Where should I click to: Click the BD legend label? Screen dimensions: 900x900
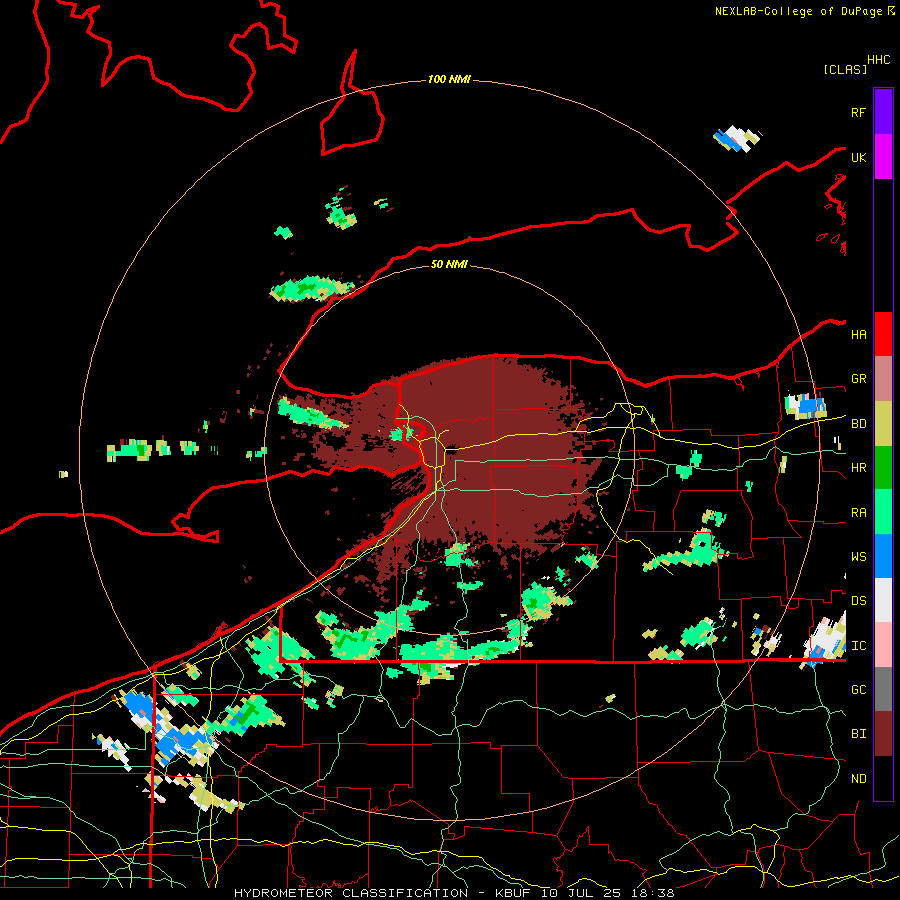(x=858, y=424)
